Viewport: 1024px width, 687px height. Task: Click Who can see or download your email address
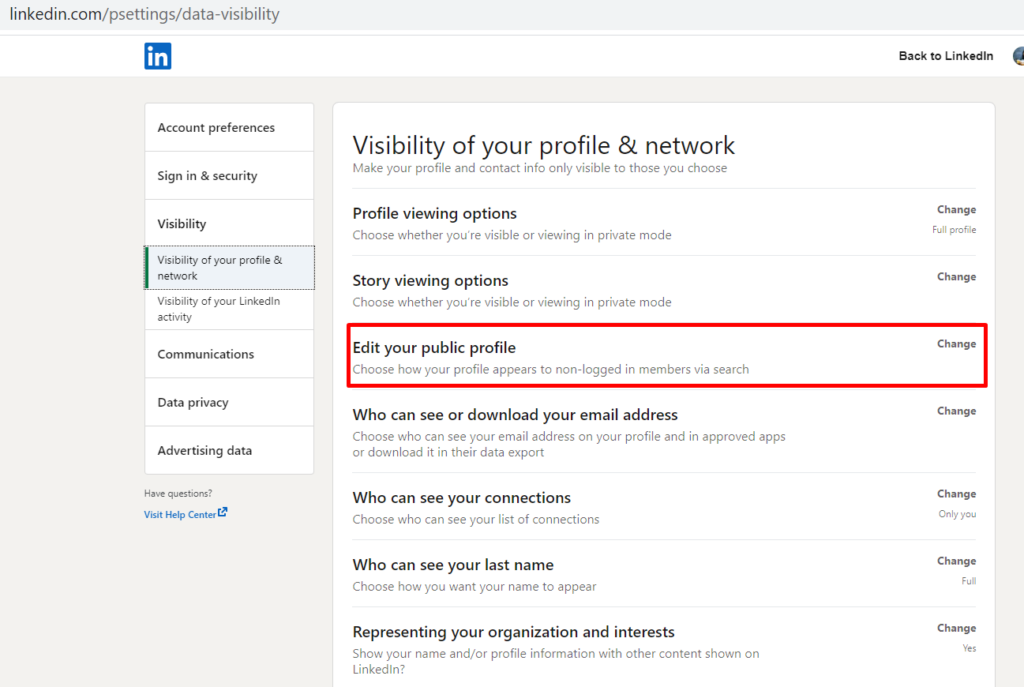[515, 415]
